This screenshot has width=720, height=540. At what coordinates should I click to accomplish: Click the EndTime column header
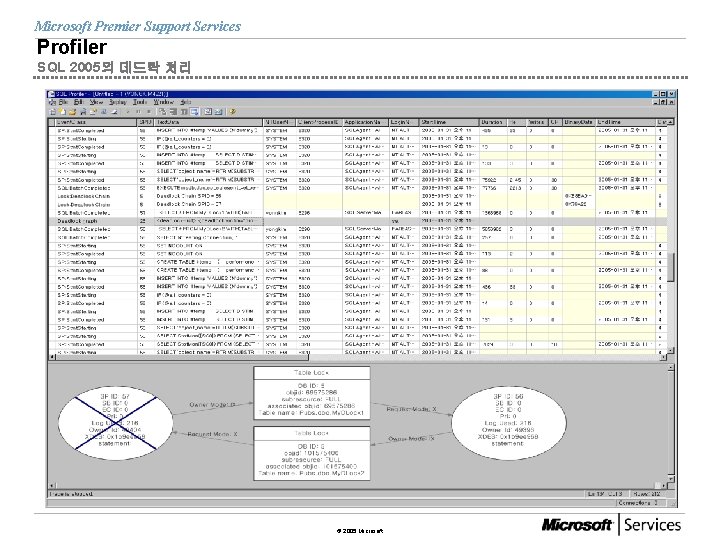click(626, 122)
